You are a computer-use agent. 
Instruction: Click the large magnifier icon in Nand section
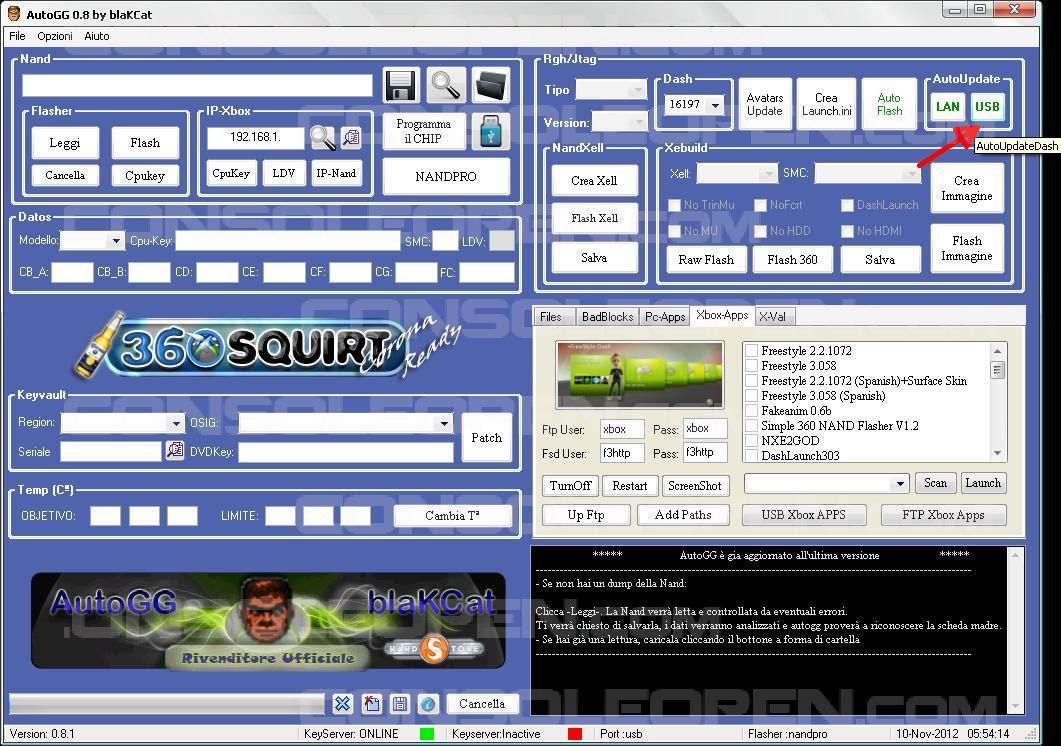445,86
